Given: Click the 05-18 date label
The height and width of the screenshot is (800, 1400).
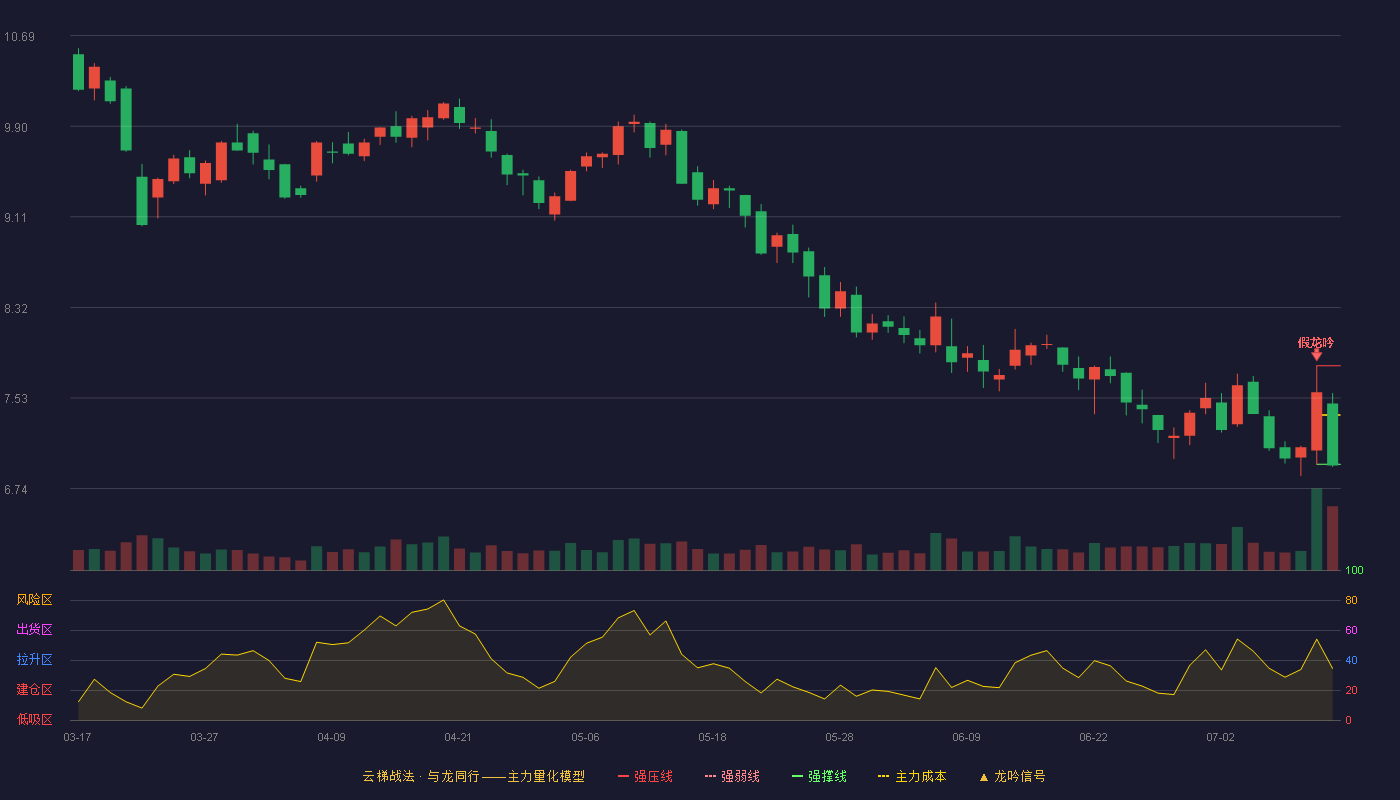Looking at the screenshot, I should [x=712, y=737].
